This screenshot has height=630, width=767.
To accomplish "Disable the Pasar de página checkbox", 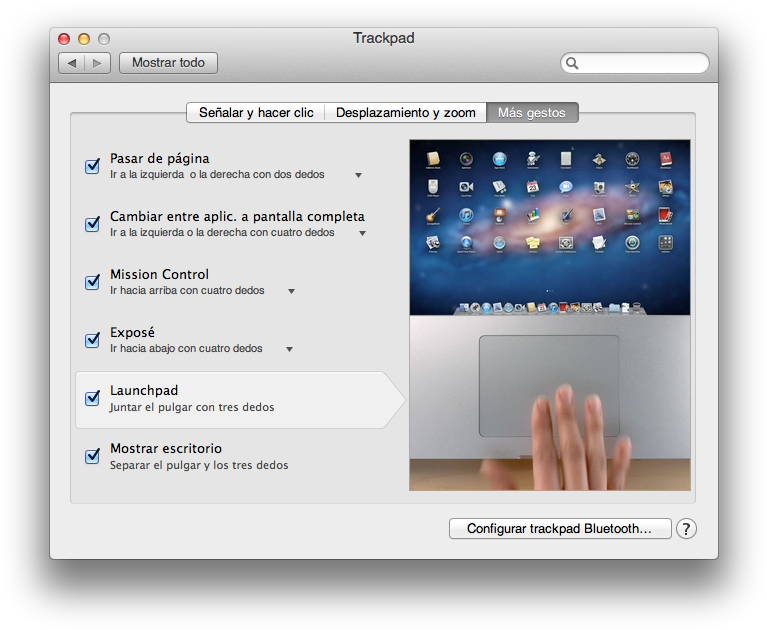I will pos(93,166).
